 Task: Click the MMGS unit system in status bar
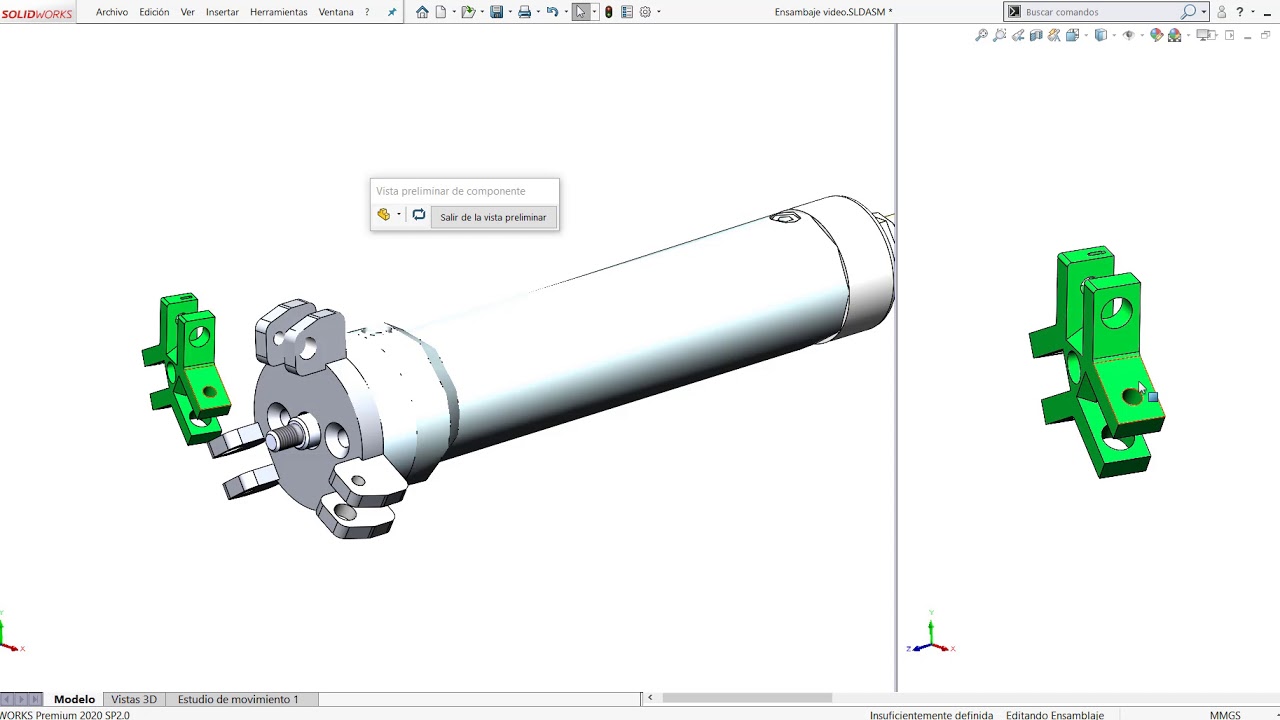pyautogui.click(x=1225, y=715)
